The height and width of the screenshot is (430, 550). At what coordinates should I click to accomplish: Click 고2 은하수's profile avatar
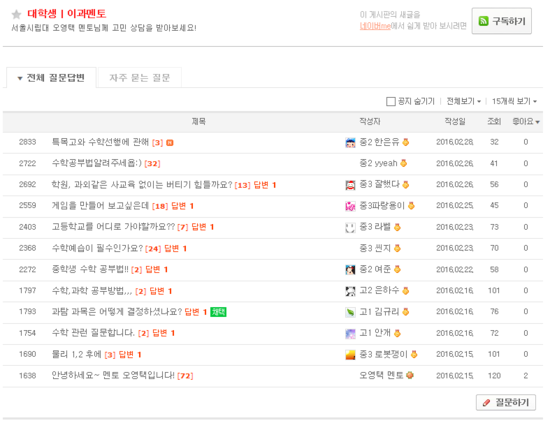point(350,291)
